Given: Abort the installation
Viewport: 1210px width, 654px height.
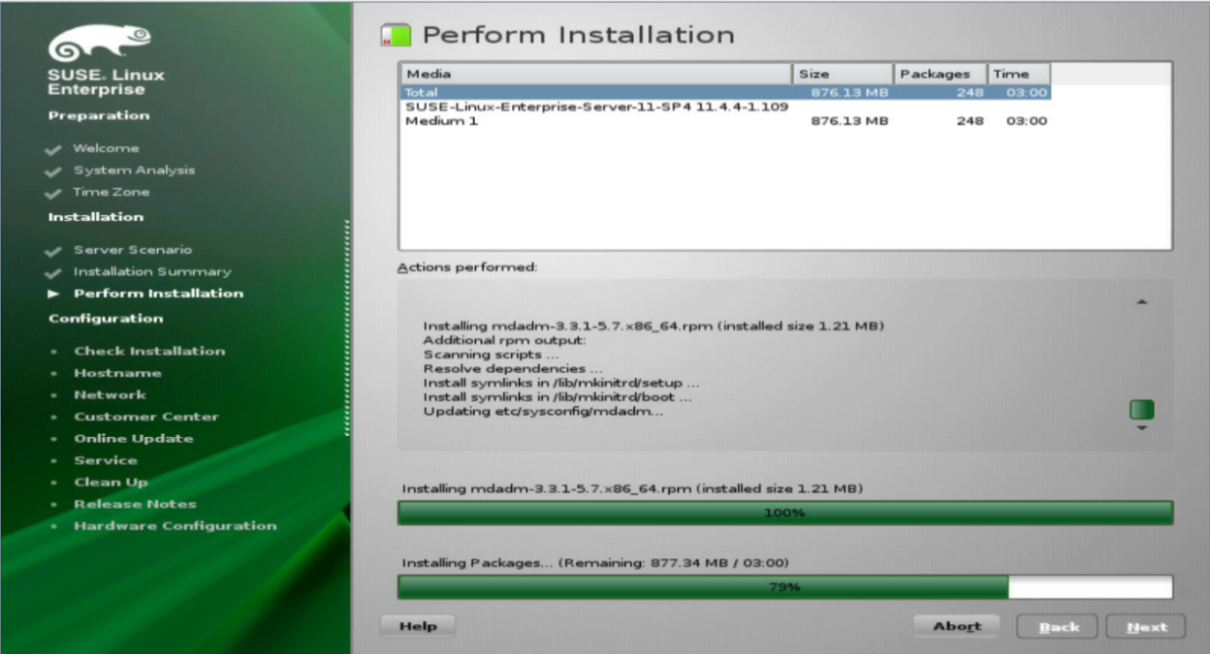Looking at the screenshot, I should click(x=957, y=626).
